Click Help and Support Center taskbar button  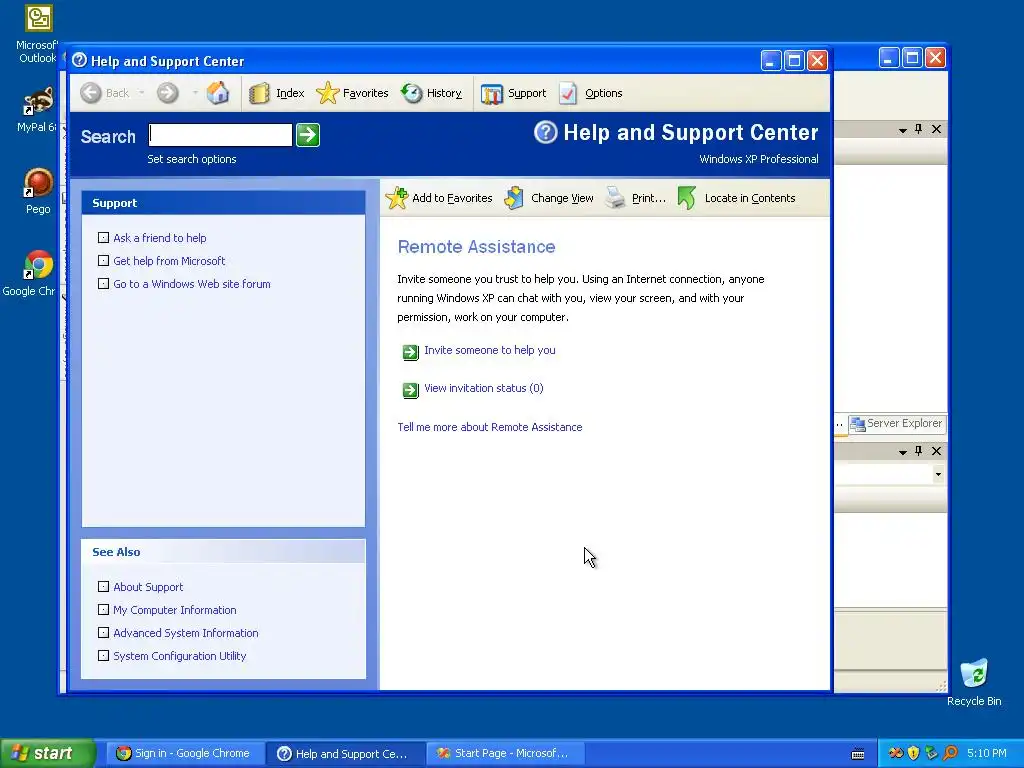point(345,753)
